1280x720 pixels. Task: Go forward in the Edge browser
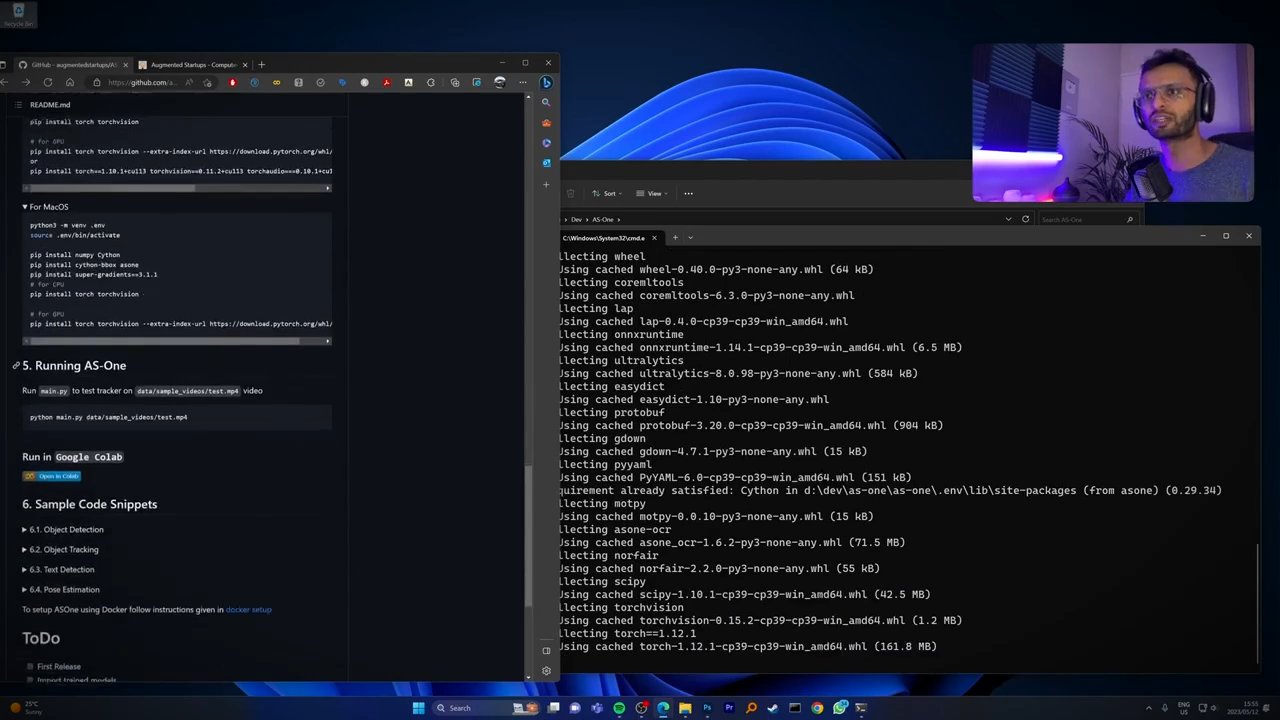click(x=26, y=82)
